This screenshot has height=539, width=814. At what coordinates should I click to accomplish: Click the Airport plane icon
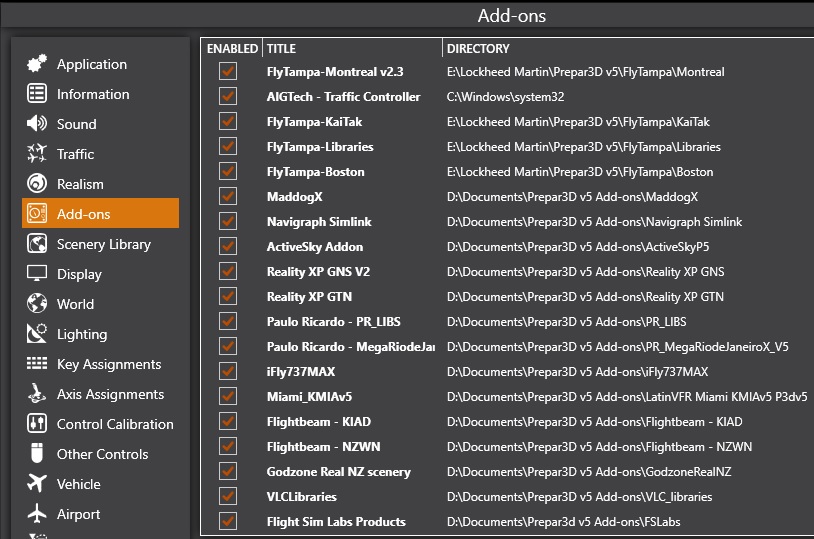point(37,513)
